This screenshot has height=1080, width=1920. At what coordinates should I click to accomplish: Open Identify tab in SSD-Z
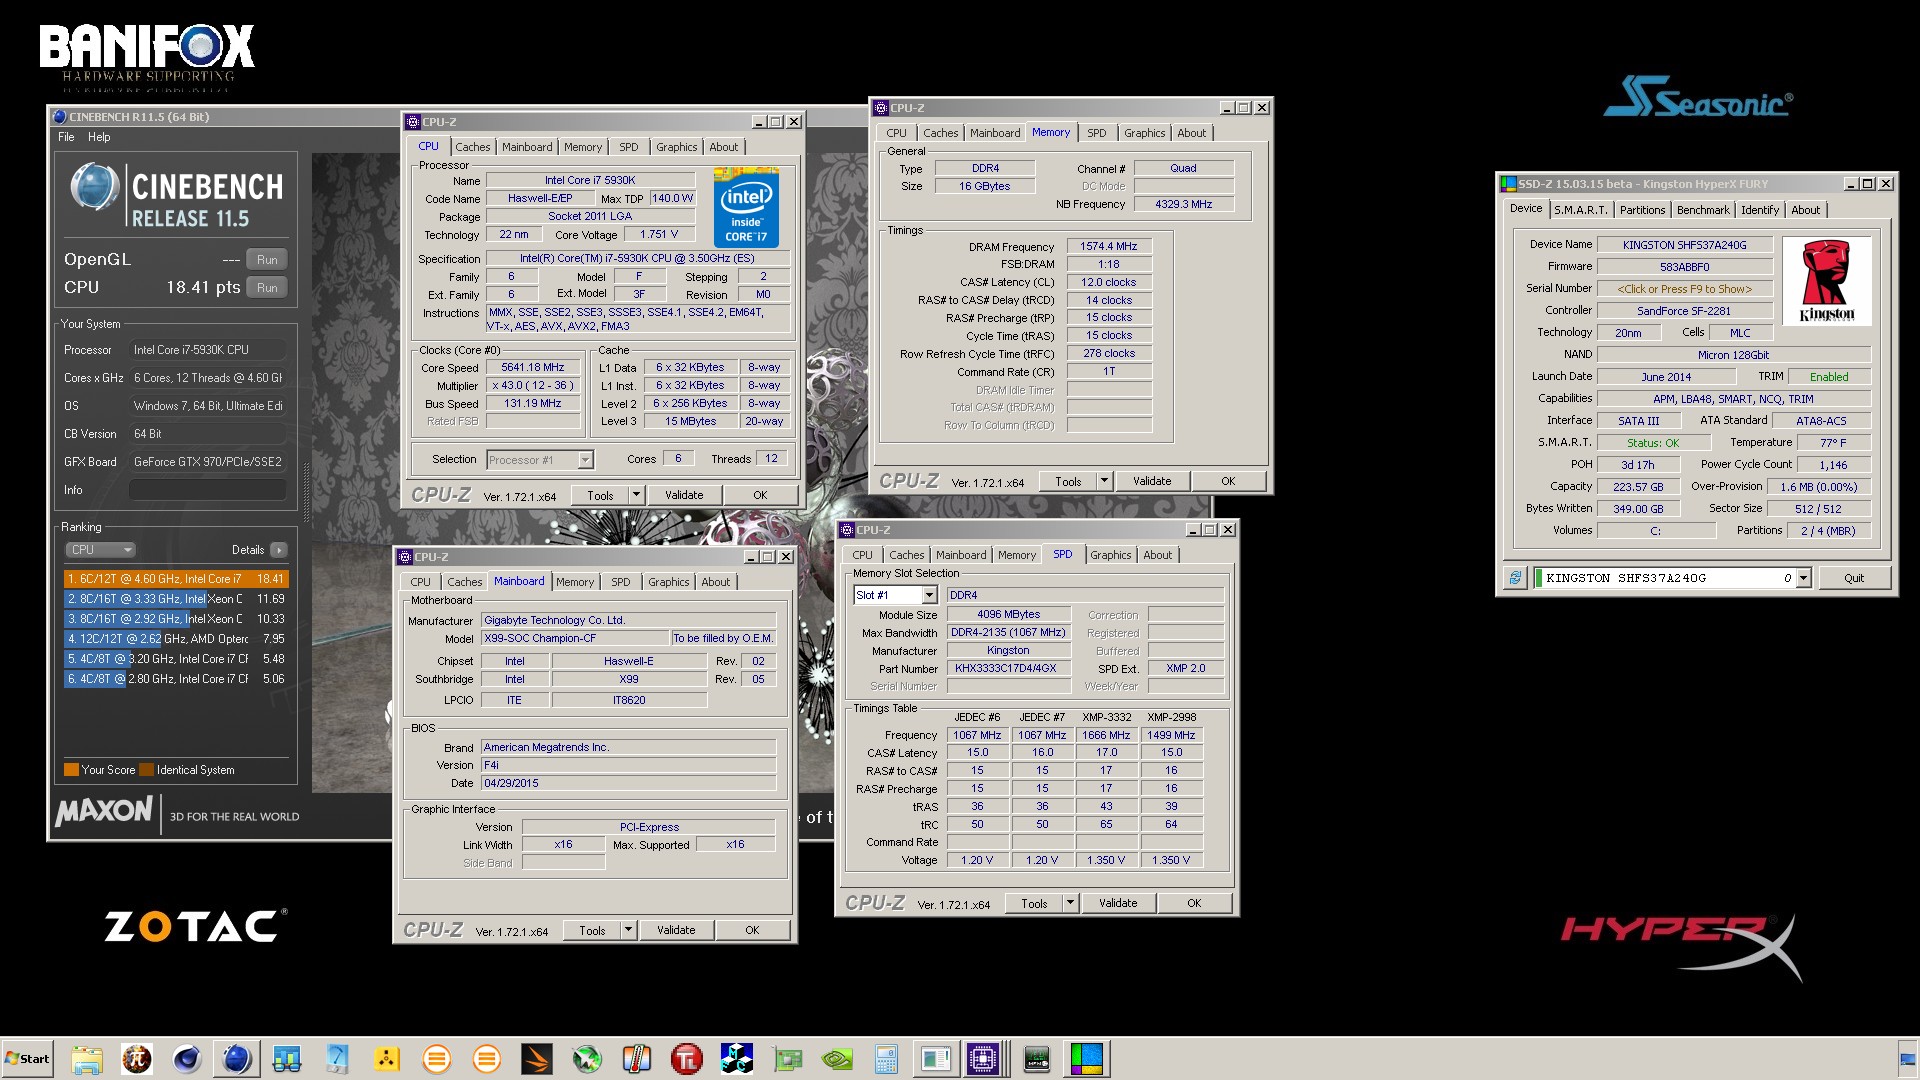tap(1759, 210)
